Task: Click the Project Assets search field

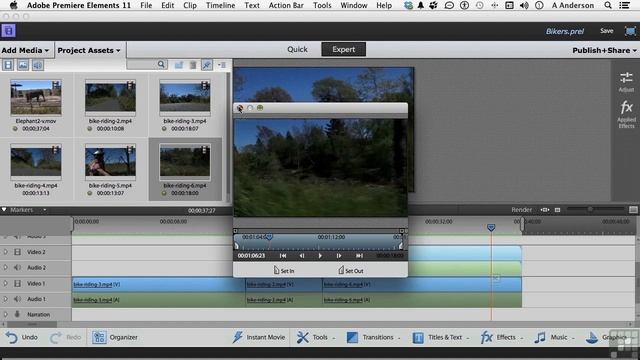Action: coord(147,65)
